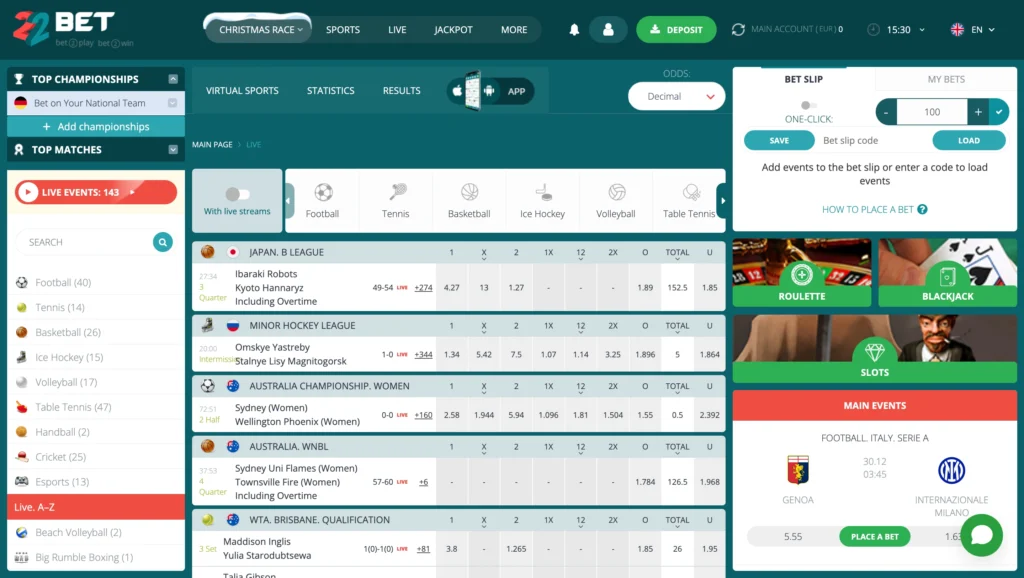The width and height of the screenshot is (1024, 578).
Task: Open Results section
Action: point(402,91)
